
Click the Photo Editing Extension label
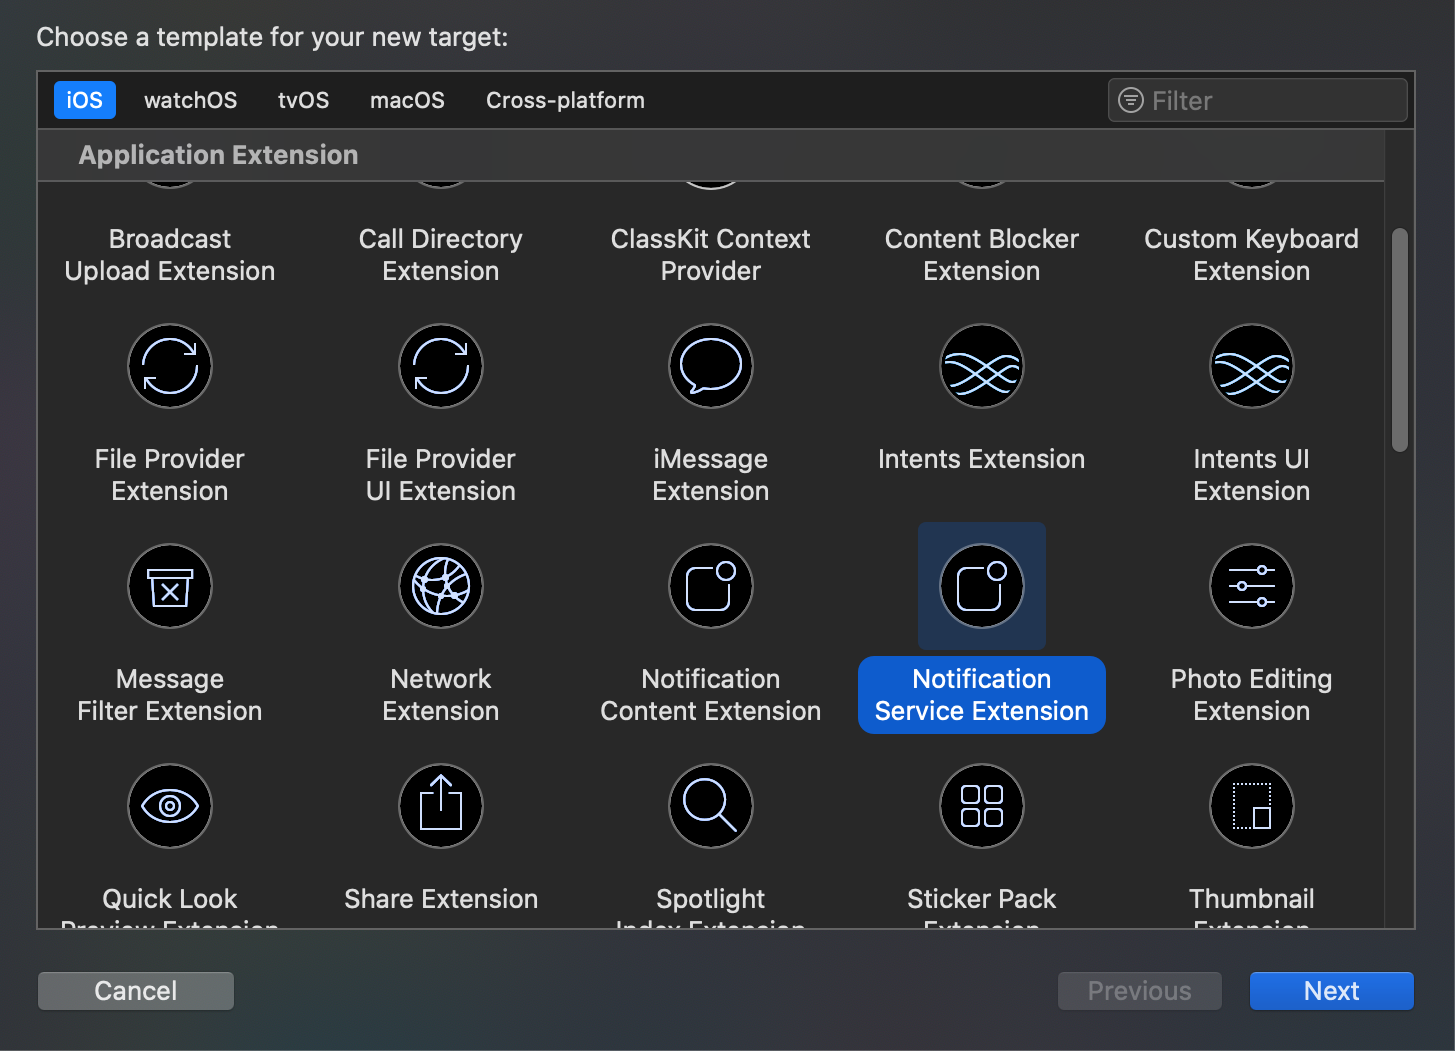[x=1252, y=695]
